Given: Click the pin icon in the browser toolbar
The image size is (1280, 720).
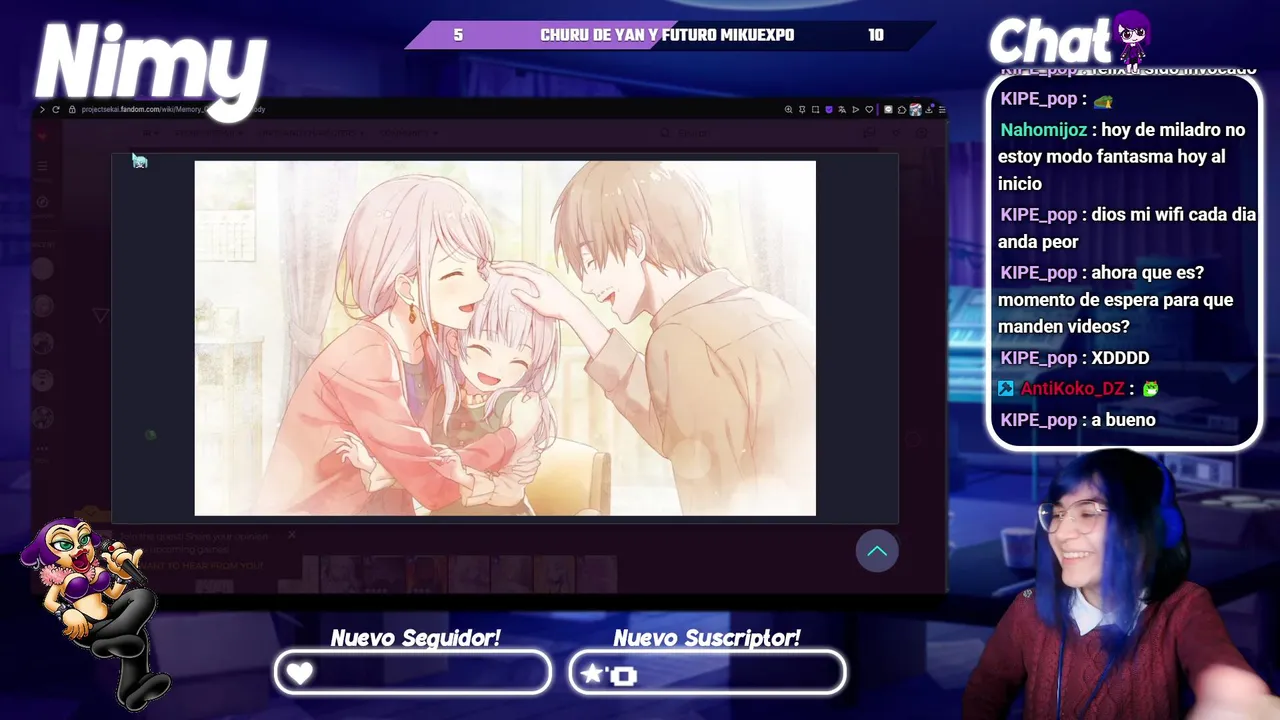Looking at the screenshot, I should coord(802,110).
